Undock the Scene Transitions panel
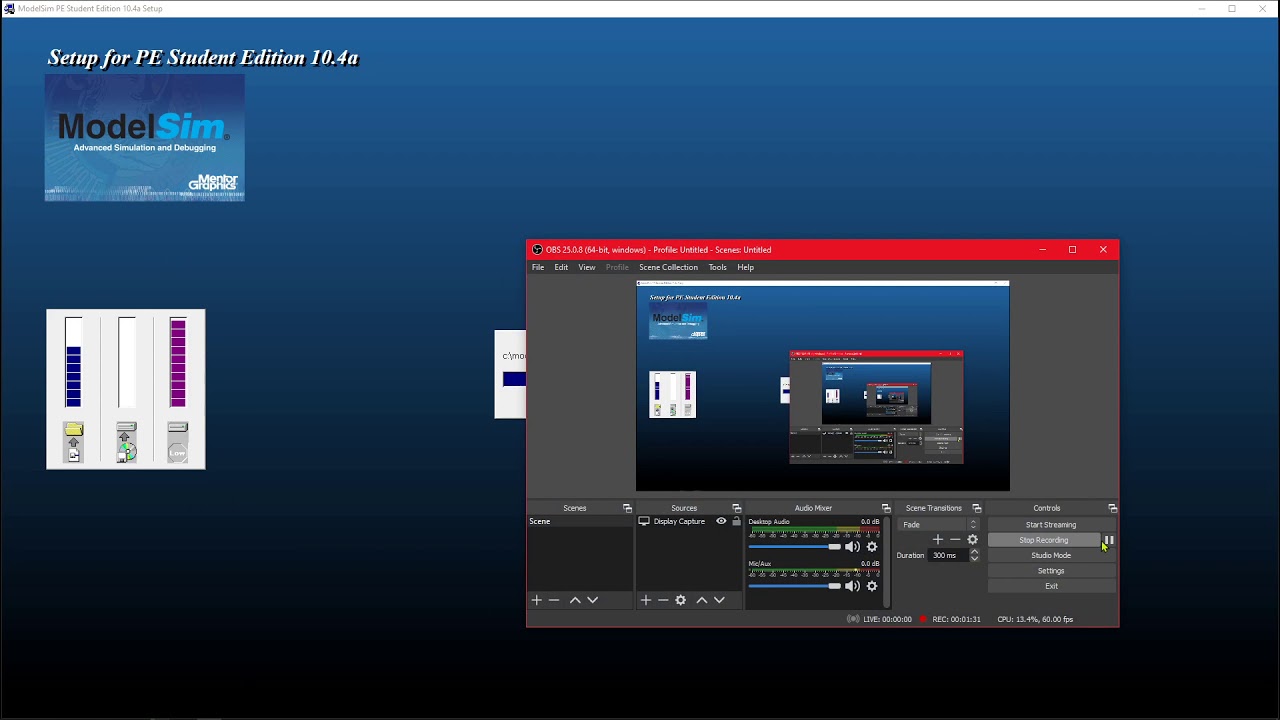The image size is (1280, 720). [x=977, y=508]
